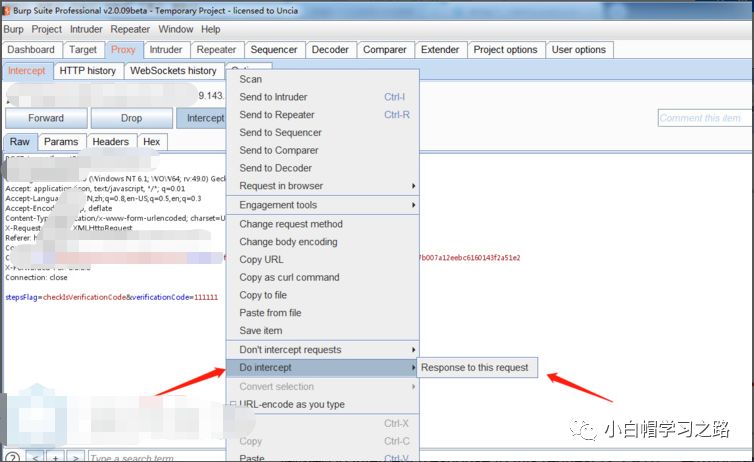Open the Comparer tab

tap(385, 50)
